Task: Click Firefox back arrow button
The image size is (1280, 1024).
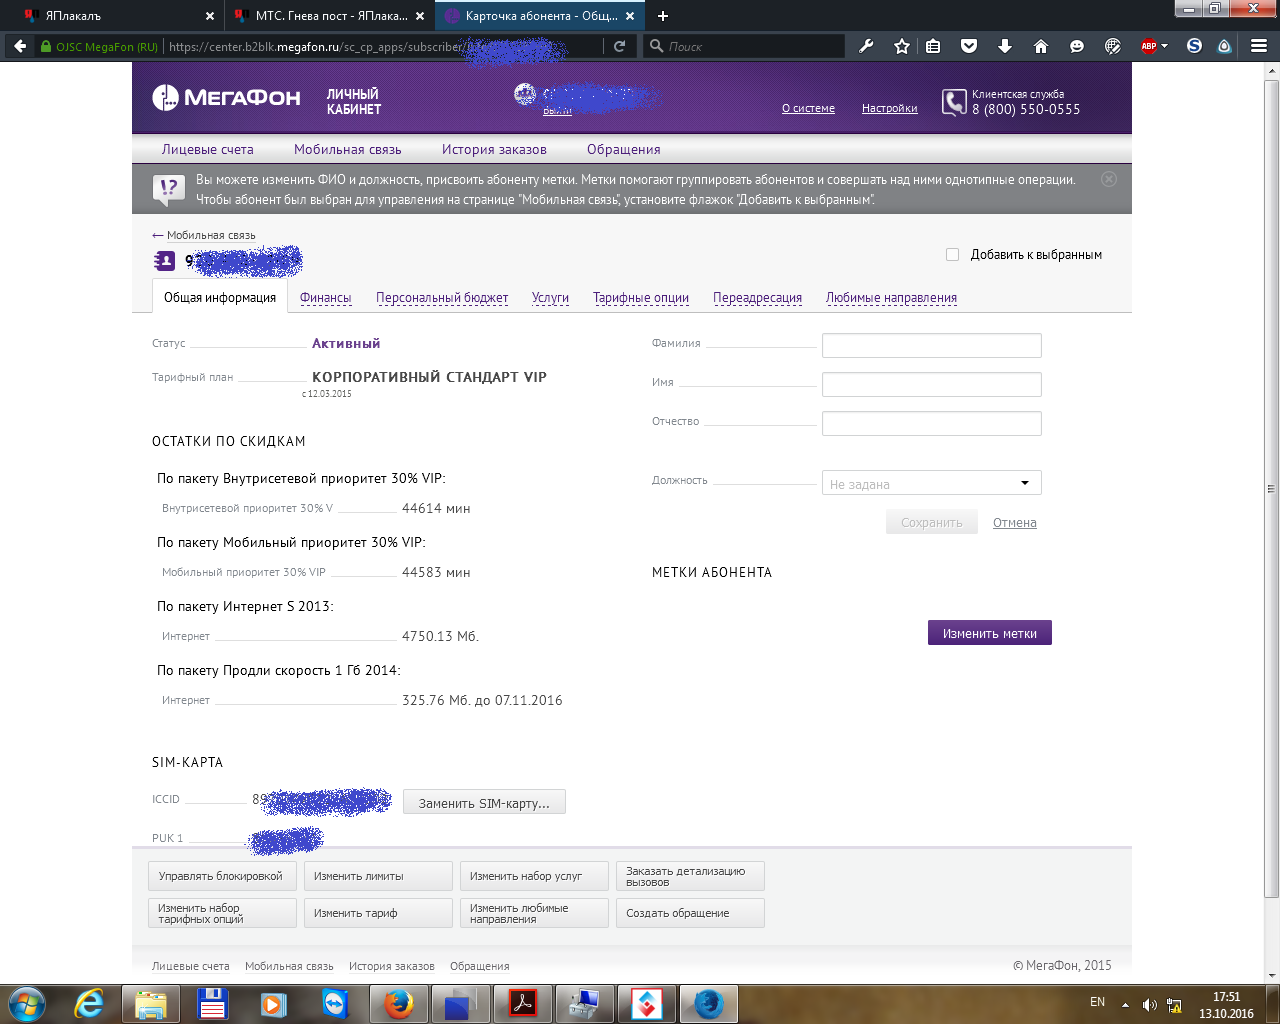Action: coord(20,46)
